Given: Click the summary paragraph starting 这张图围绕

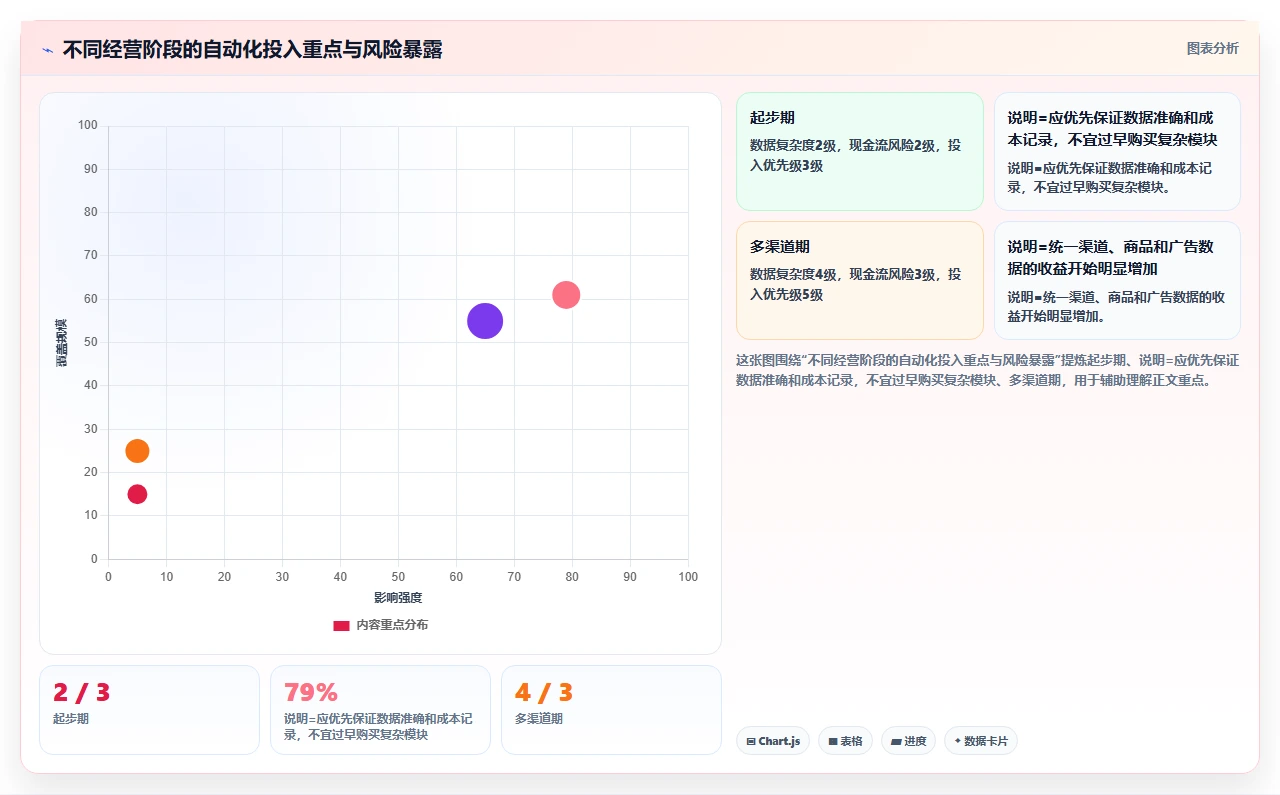Looking at the screenshot, I should (988, 370).
